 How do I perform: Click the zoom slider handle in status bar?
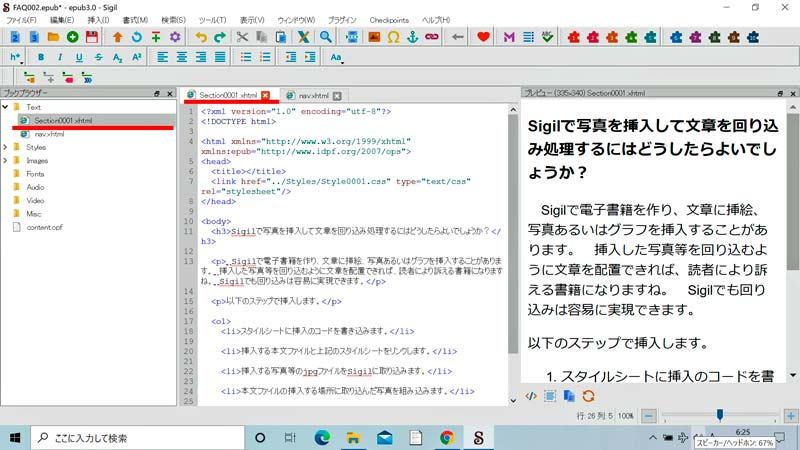coord(719,414)
